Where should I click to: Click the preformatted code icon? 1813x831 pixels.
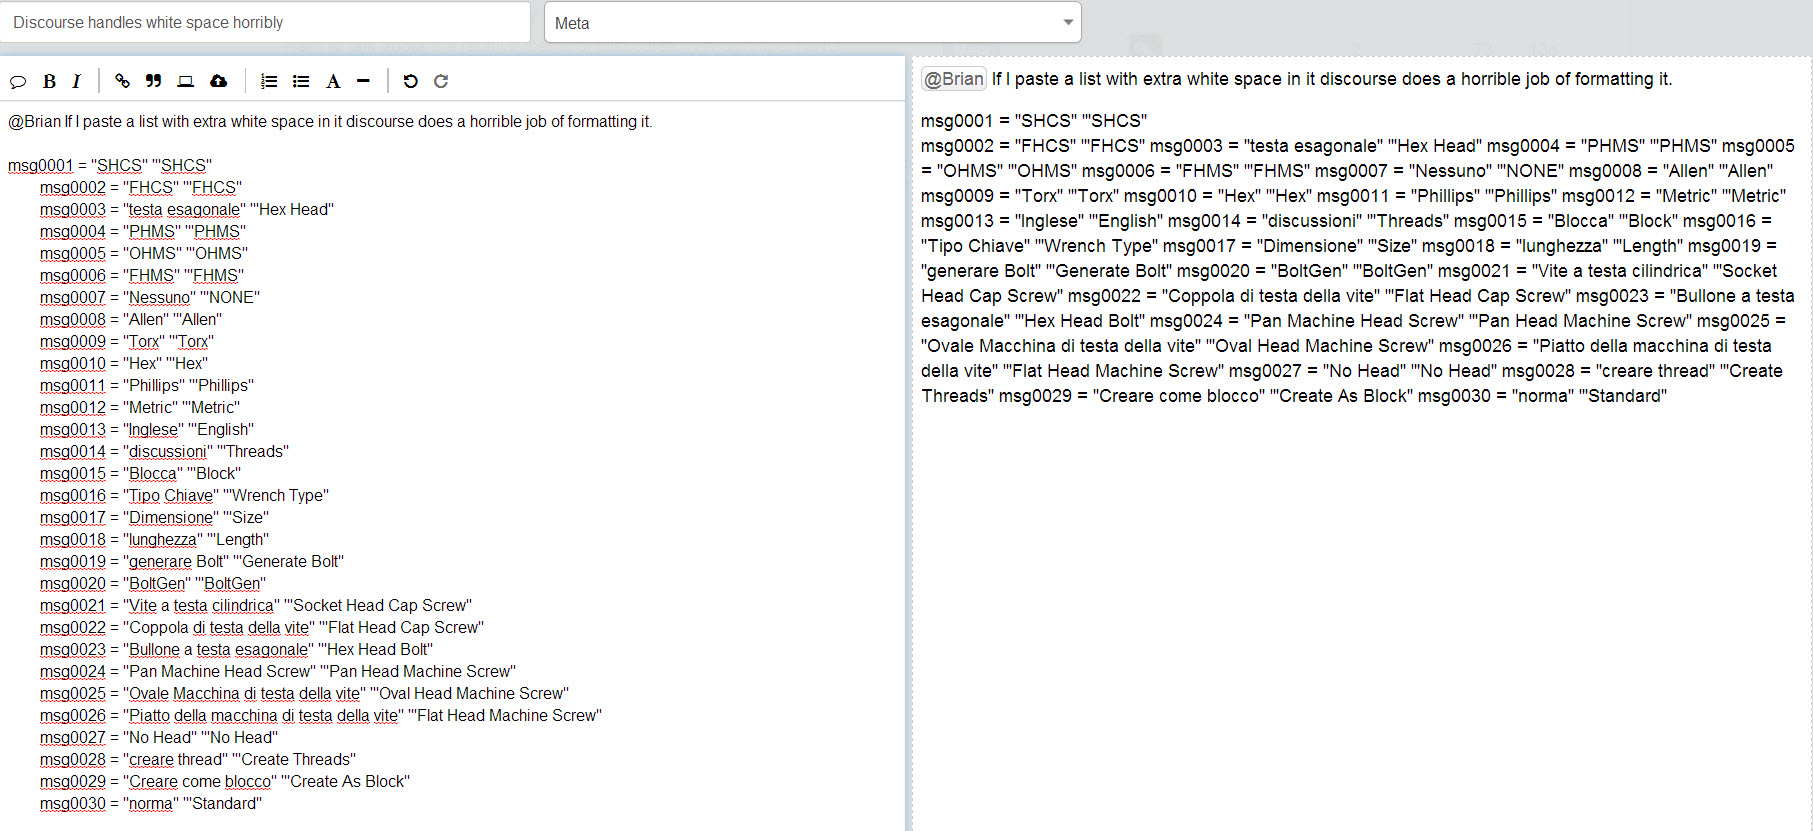click(185, 81)
